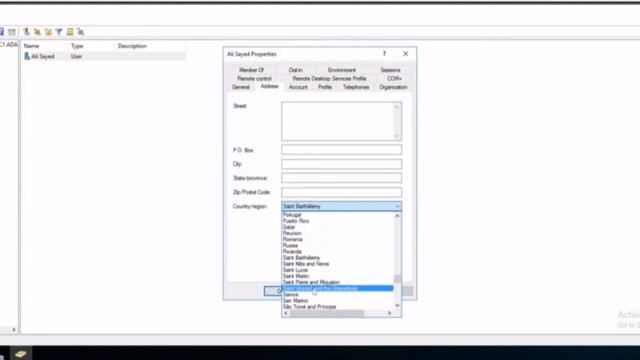Switch to the COM+ tab
This screenshot has height=360, width=640.
pos(394,78)
